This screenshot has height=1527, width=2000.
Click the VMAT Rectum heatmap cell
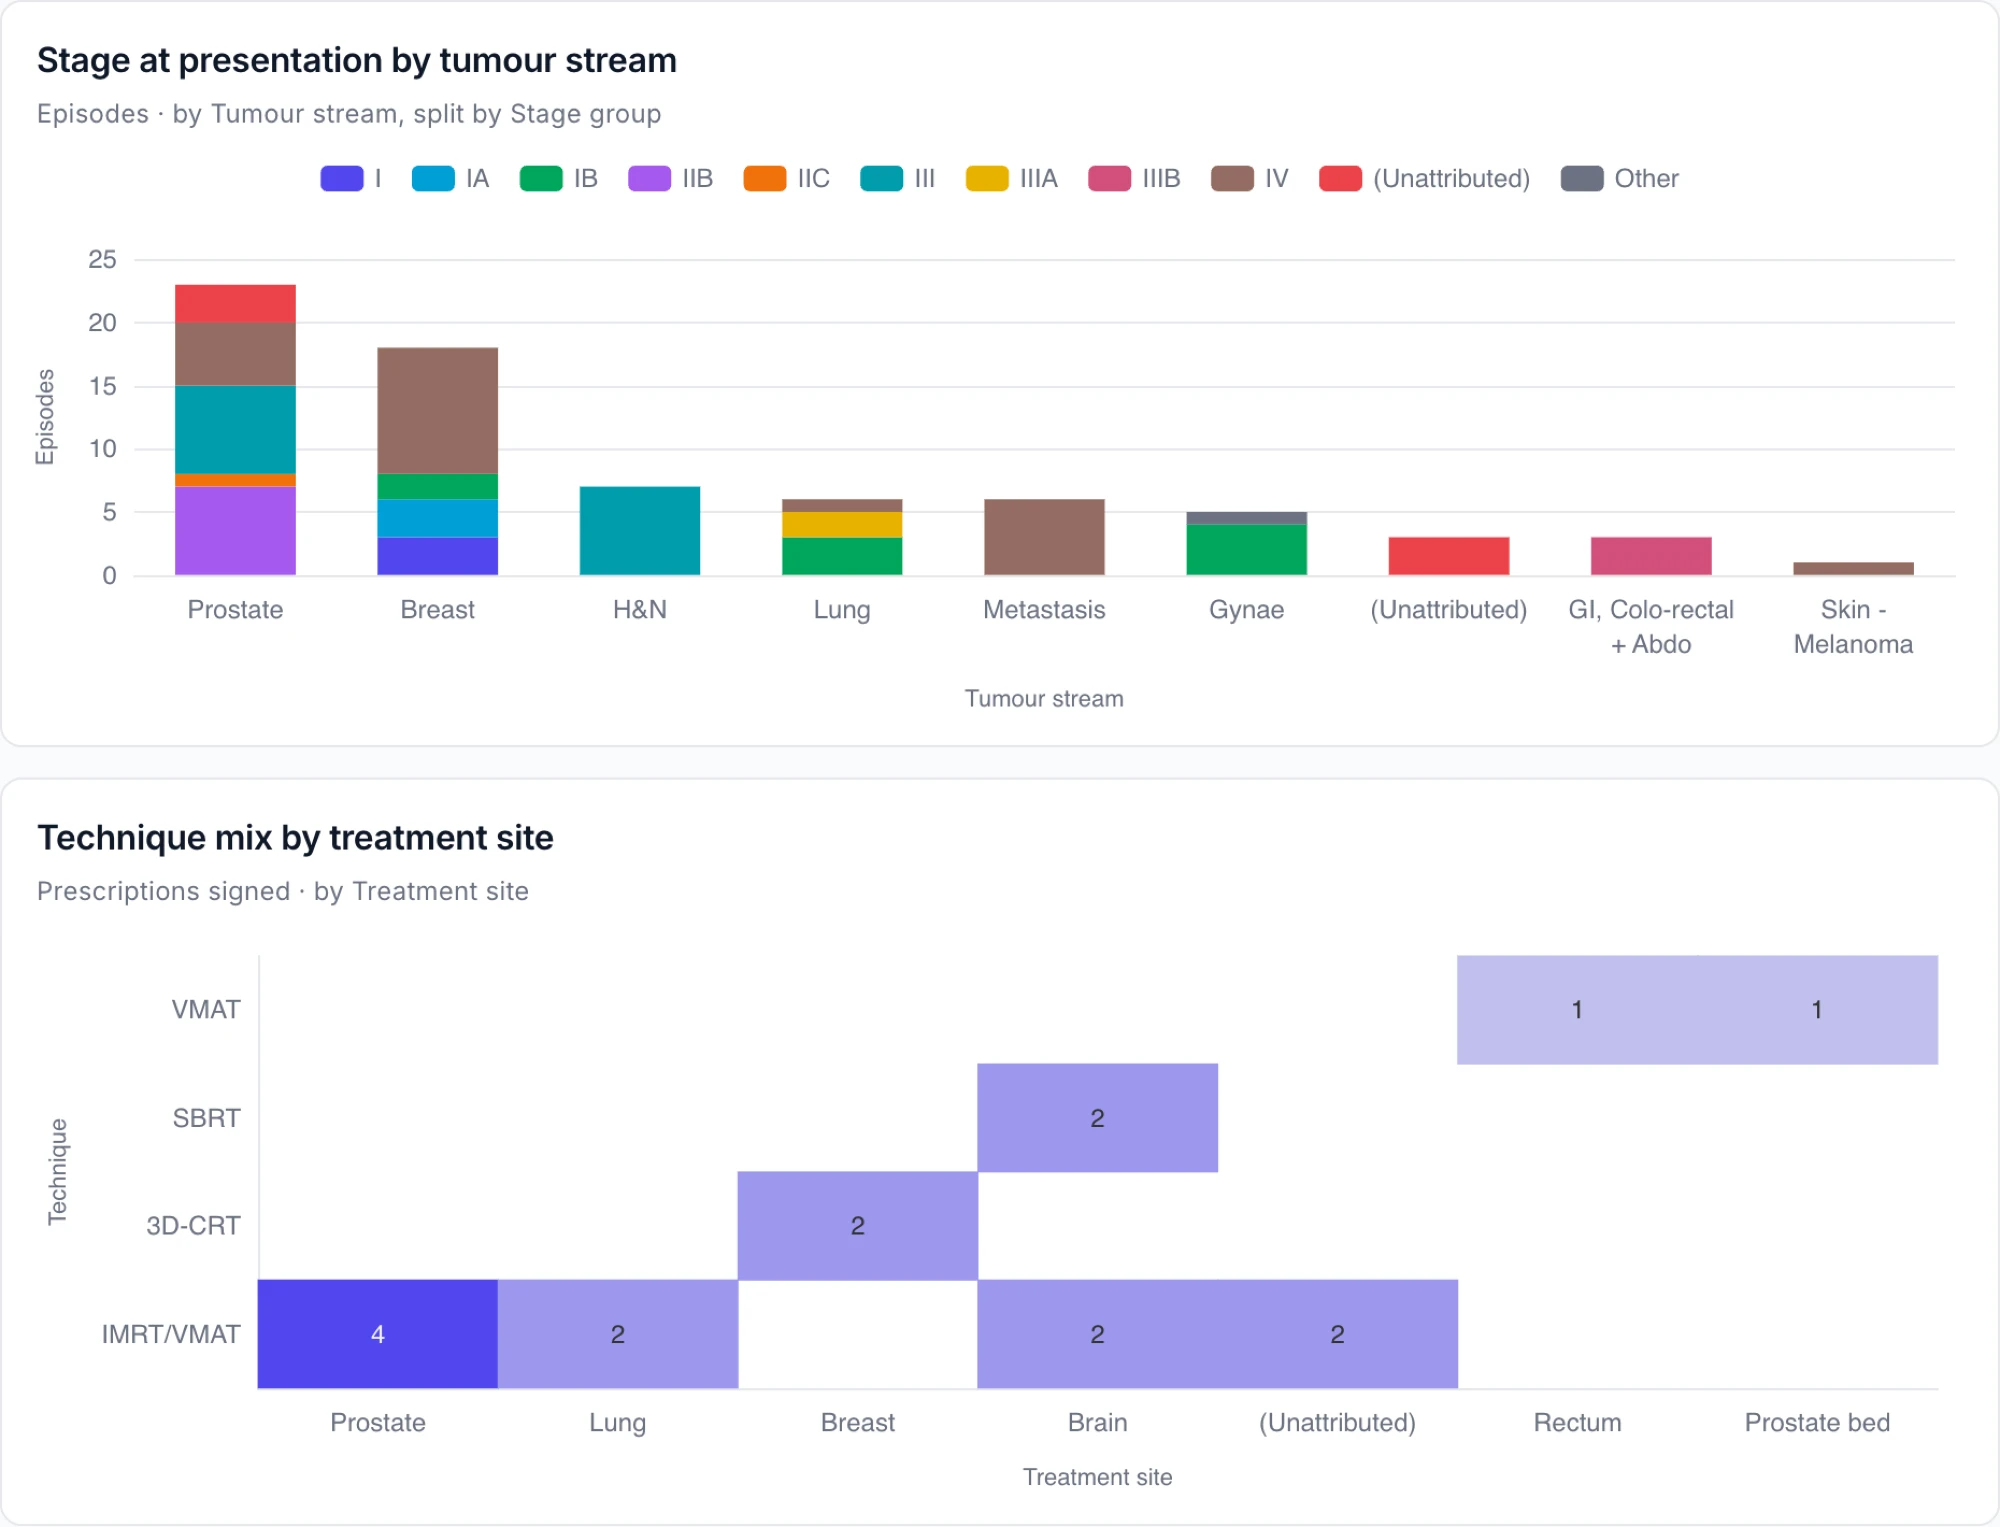(x=1577, y=1010)
